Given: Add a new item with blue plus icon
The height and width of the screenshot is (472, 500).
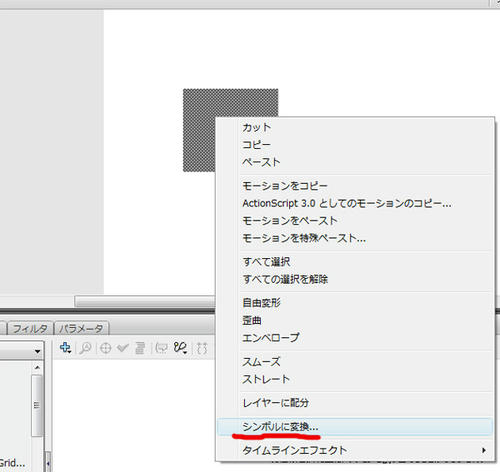Looking at the screenshot, I should pos(65,348).
